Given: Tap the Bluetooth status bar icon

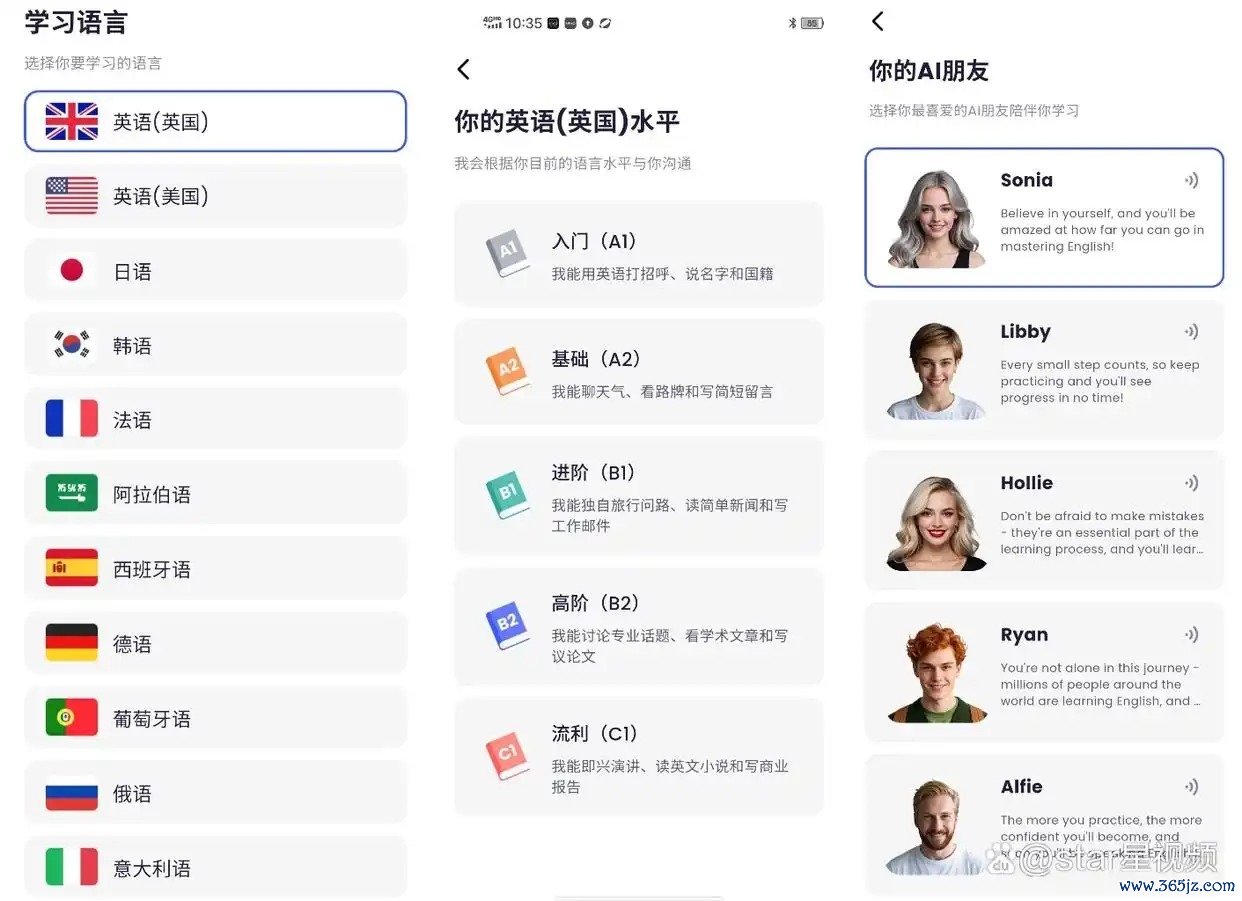Looking at the screenshot, I should (x=792, y=23).
